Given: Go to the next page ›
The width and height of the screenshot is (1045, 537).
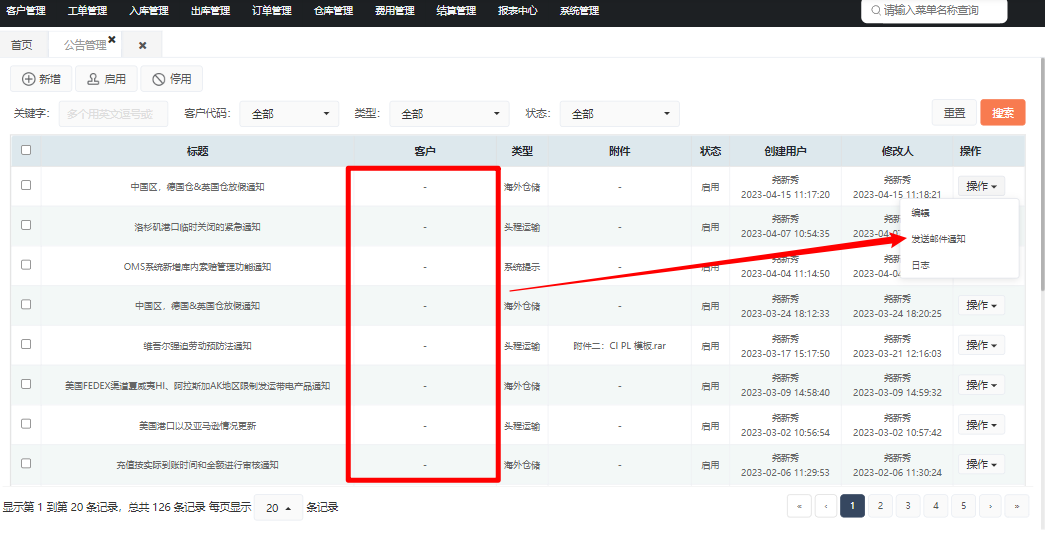Looking at the screenshot, I should [990, 506].
